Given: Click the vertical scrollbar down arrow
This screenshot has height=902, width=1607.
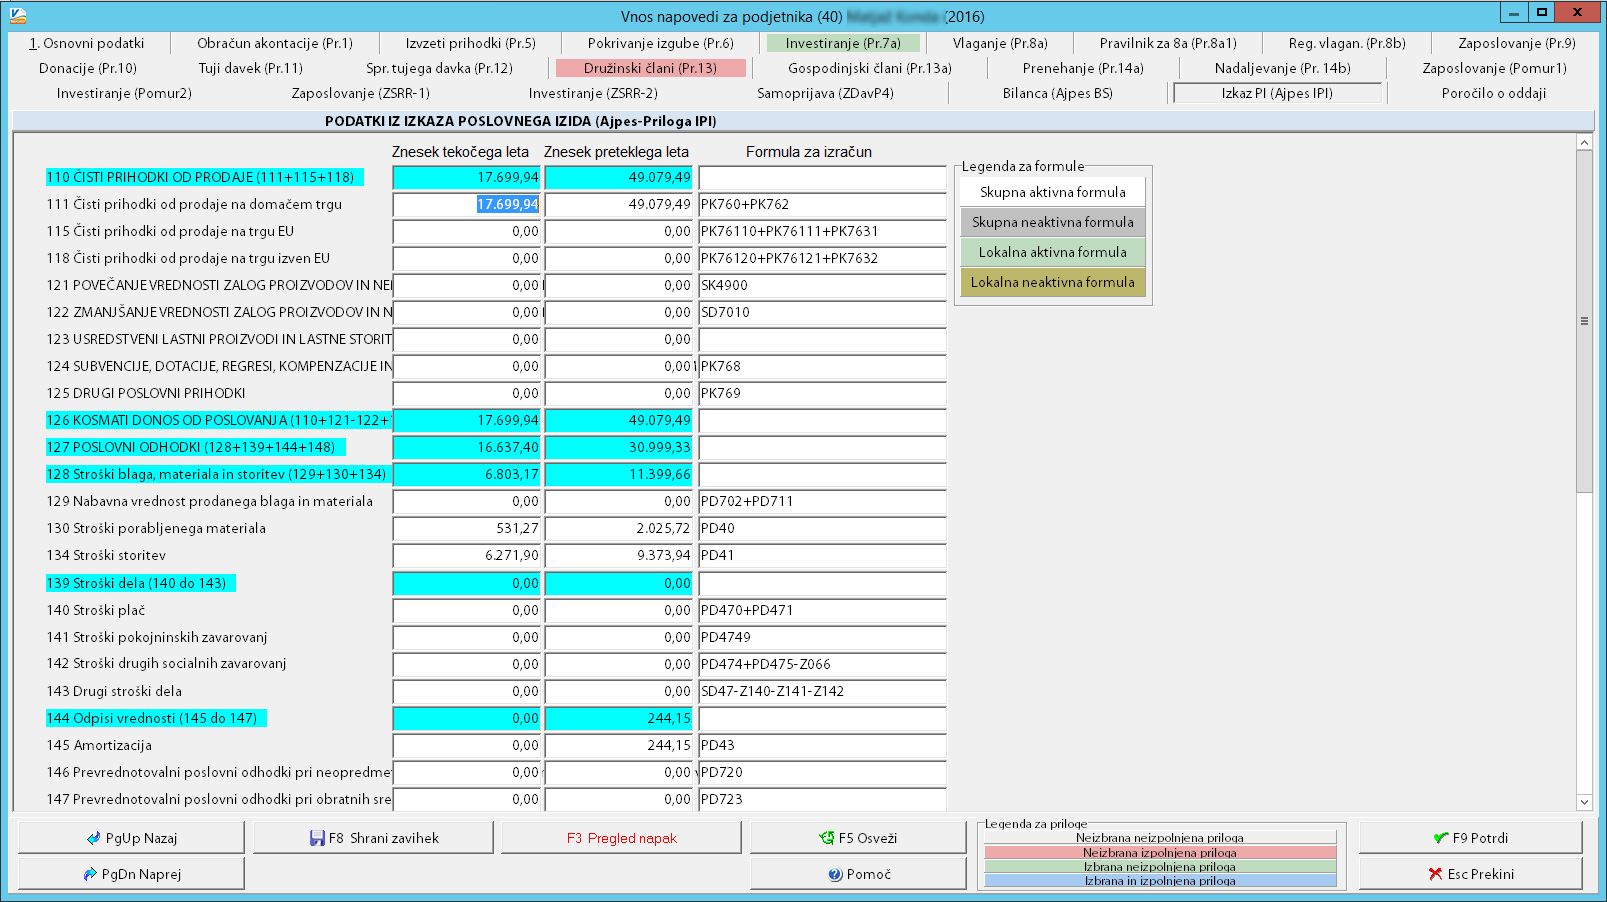Looking at the screenshot, I should click(1584, 802).
